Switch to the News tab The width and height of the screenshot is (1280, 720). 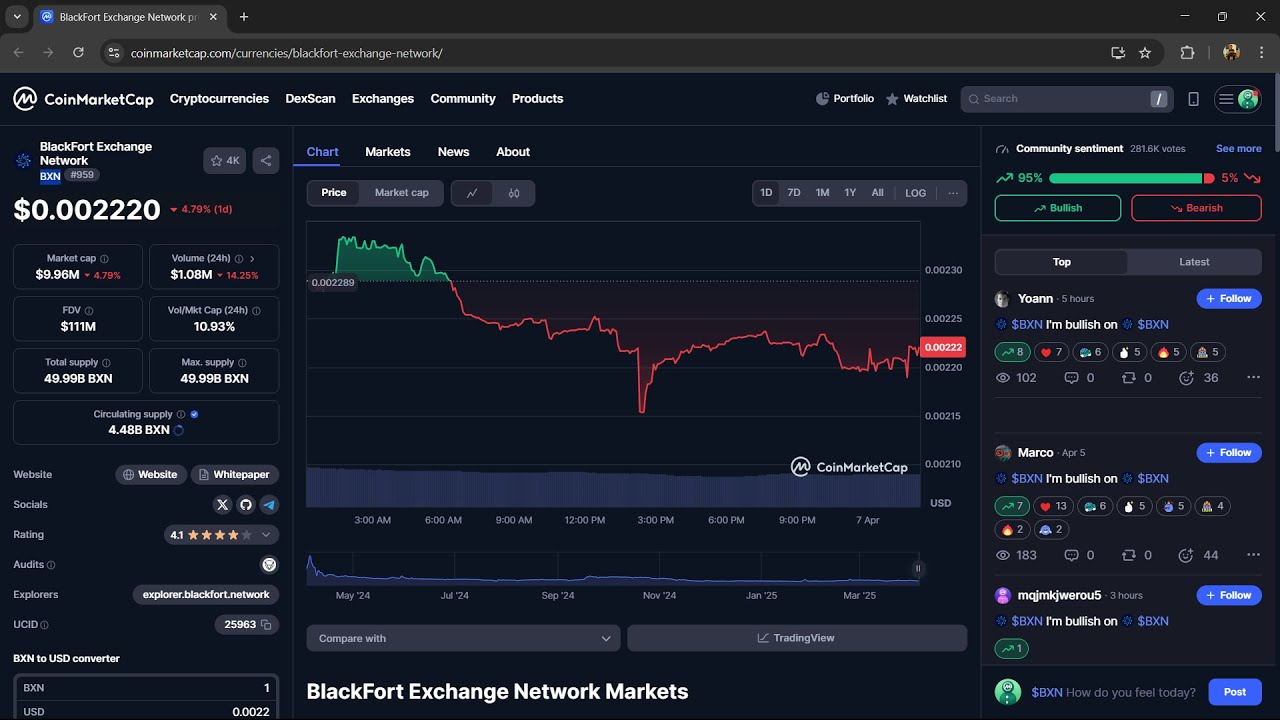(x=453, y=152)
